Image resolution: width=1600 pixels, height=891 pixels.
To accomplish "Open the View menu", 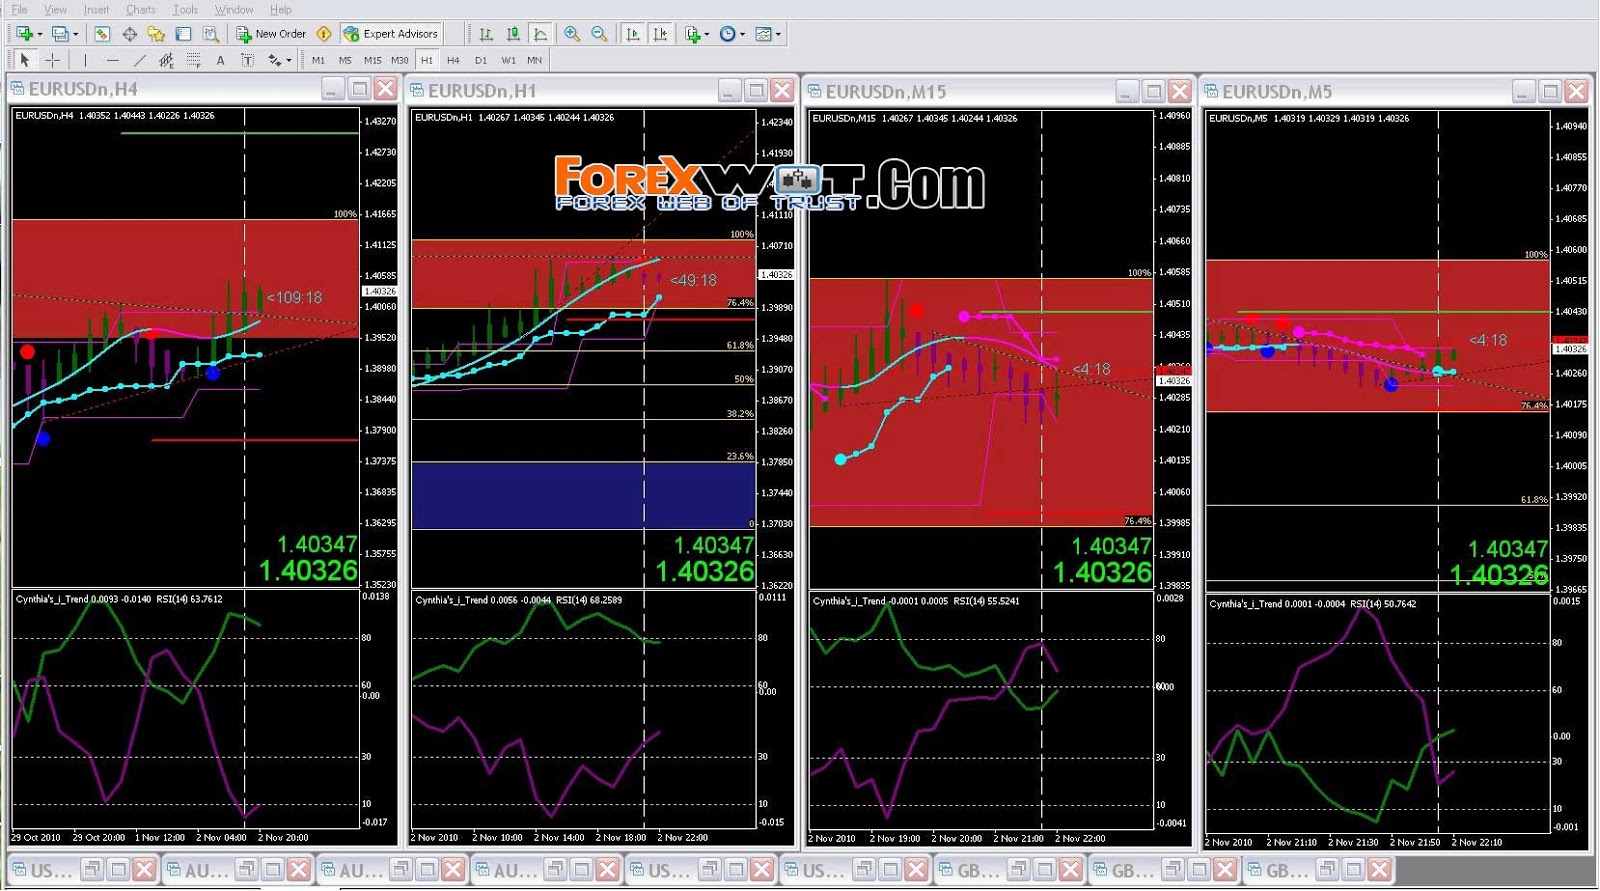I will [55, 10].
